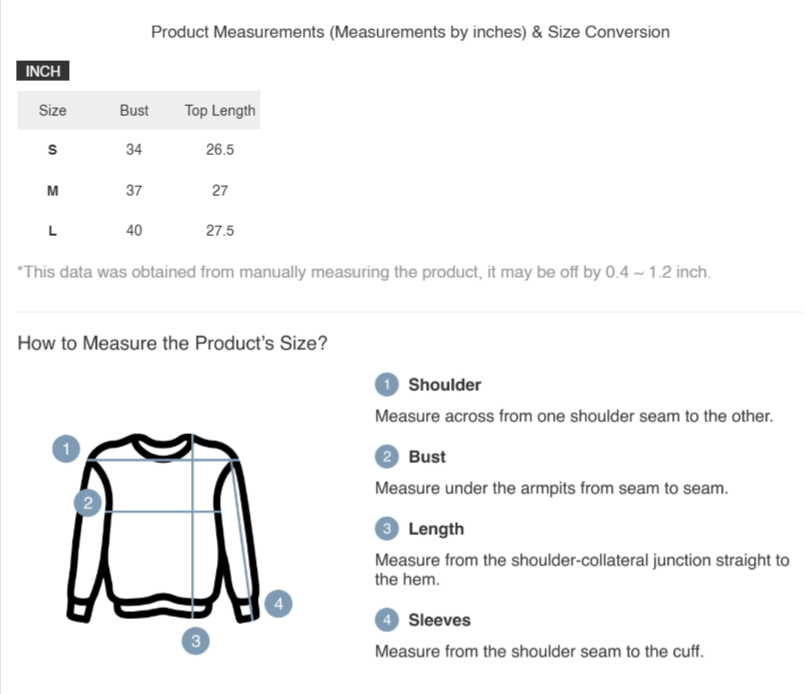Click the top length value 27.5

coord(220,231)
